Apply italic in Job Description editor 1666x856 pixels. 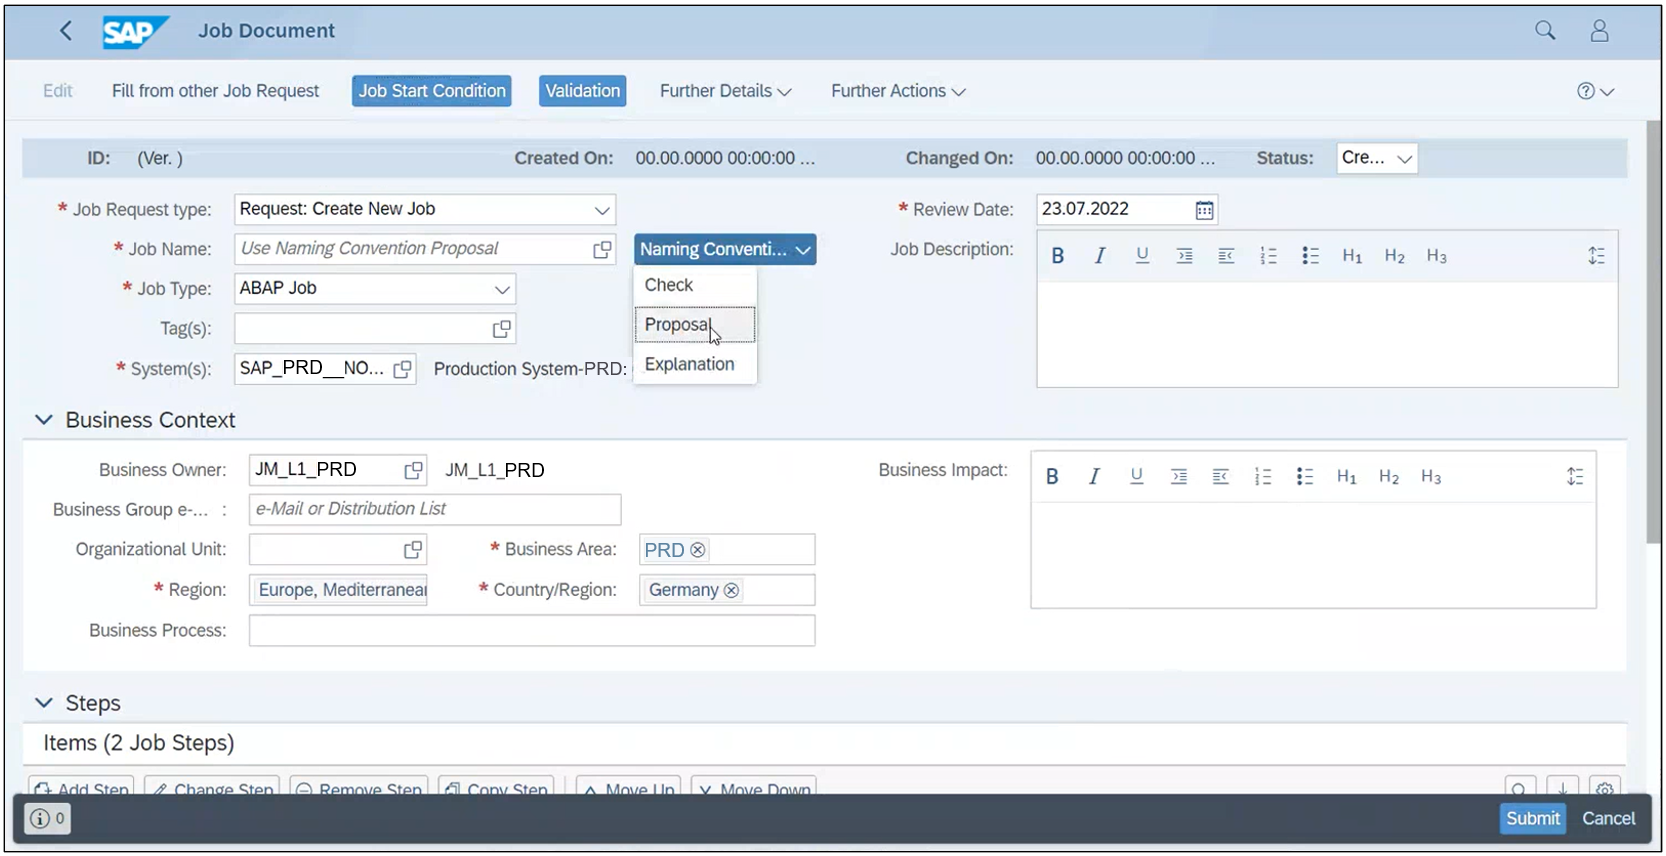(x=1100, y=256)
